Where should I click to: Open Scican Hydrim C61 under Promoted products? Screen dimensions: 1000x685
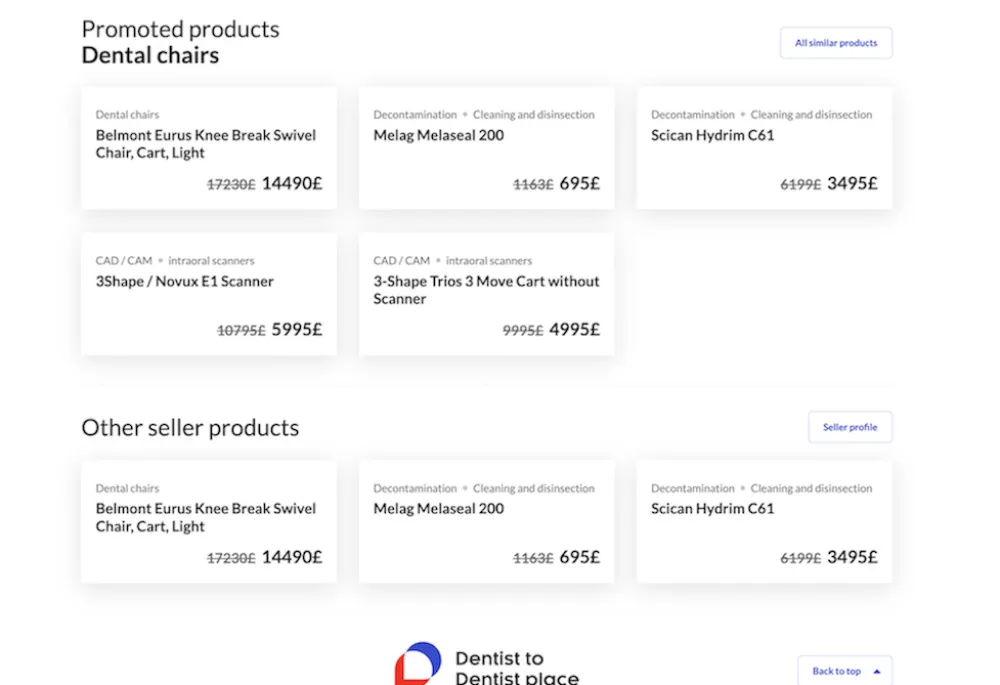click(764, 148)
